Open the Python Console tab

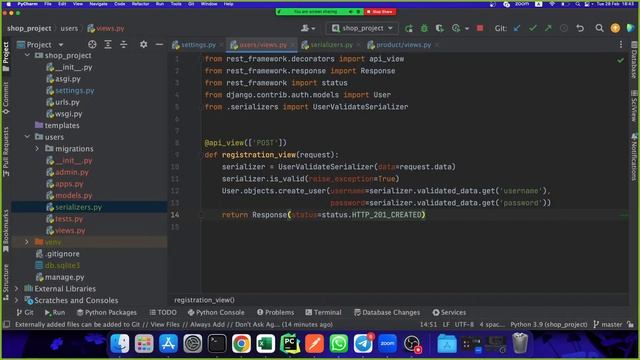point(216,312)
